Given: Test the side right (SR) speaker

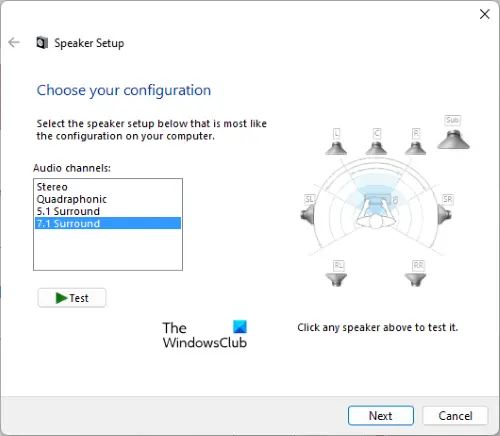Looking at the screenshot, I should click(444, 214).
